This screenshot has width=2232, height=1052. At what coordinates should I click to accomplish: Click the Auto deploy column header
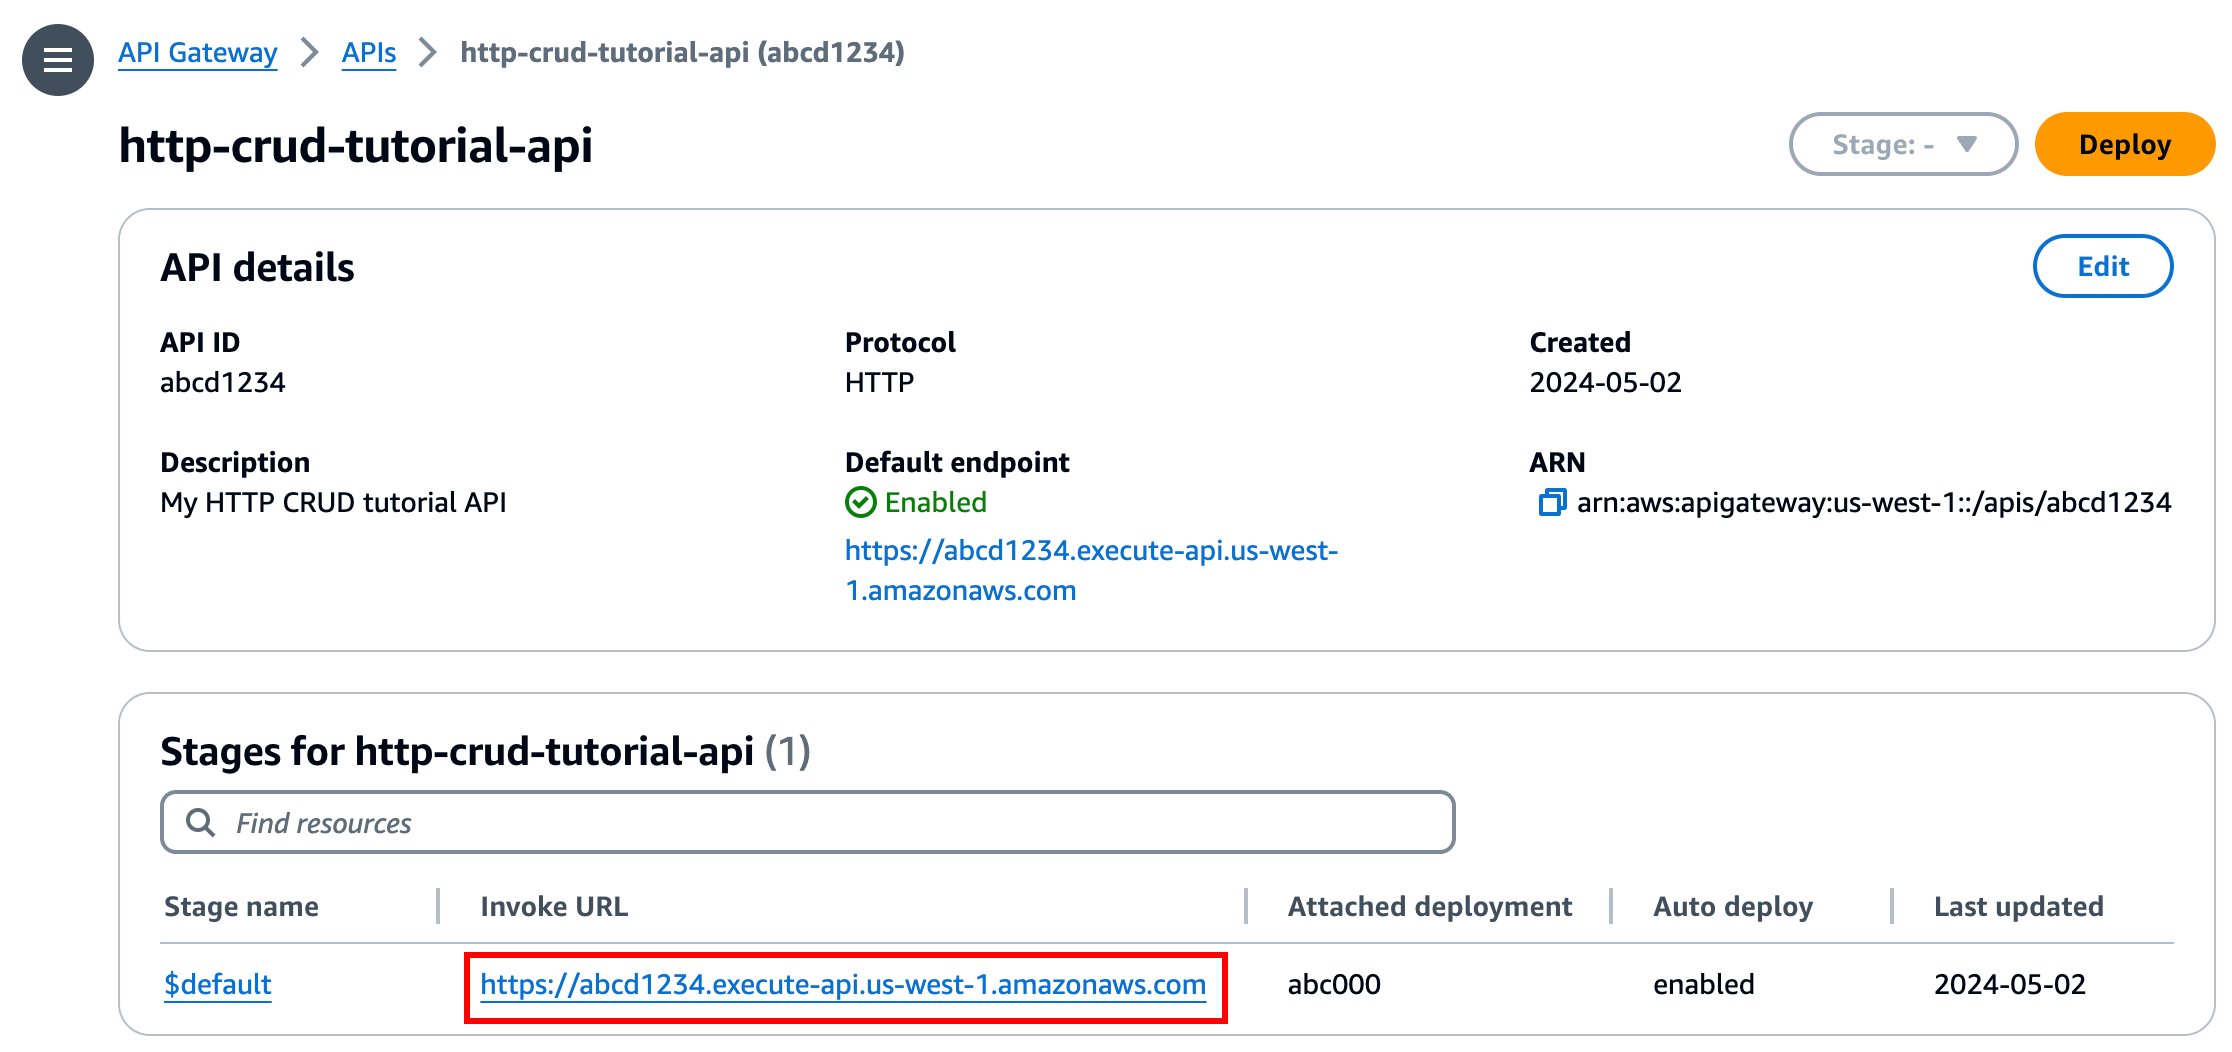(x=1732, y=906)
